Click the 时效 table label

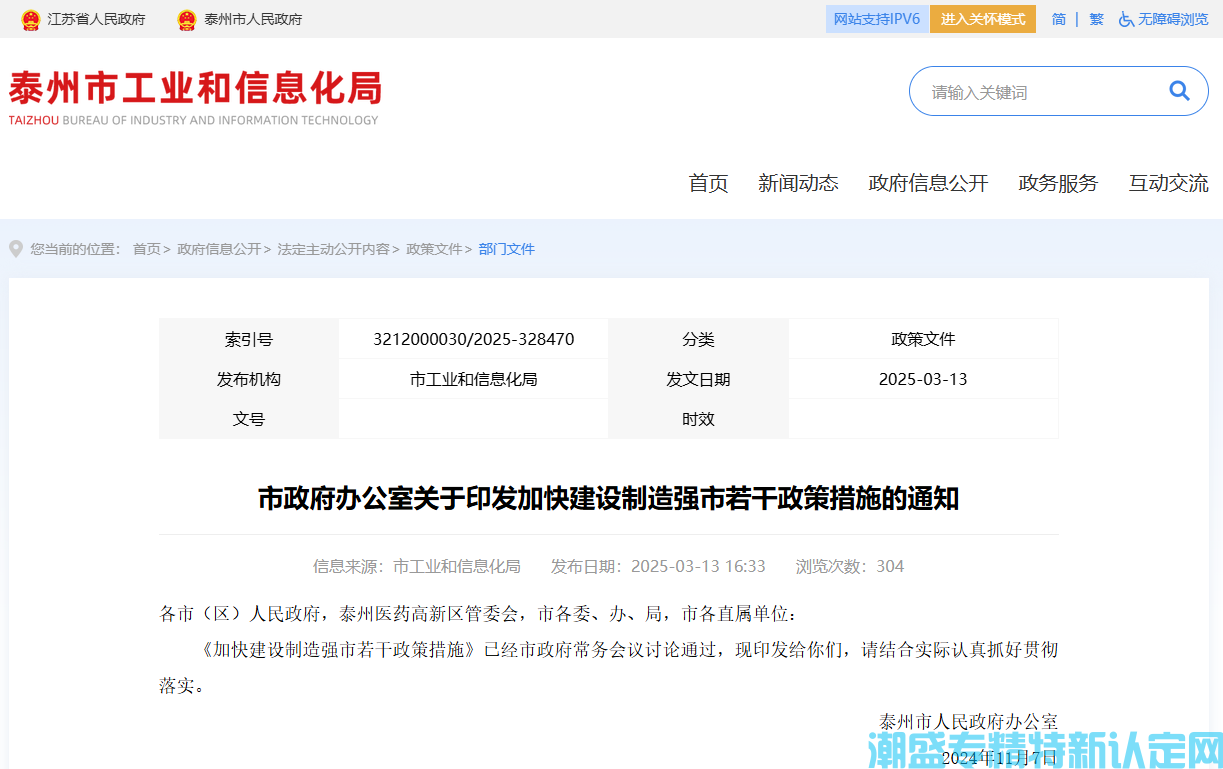pos(698,419)
